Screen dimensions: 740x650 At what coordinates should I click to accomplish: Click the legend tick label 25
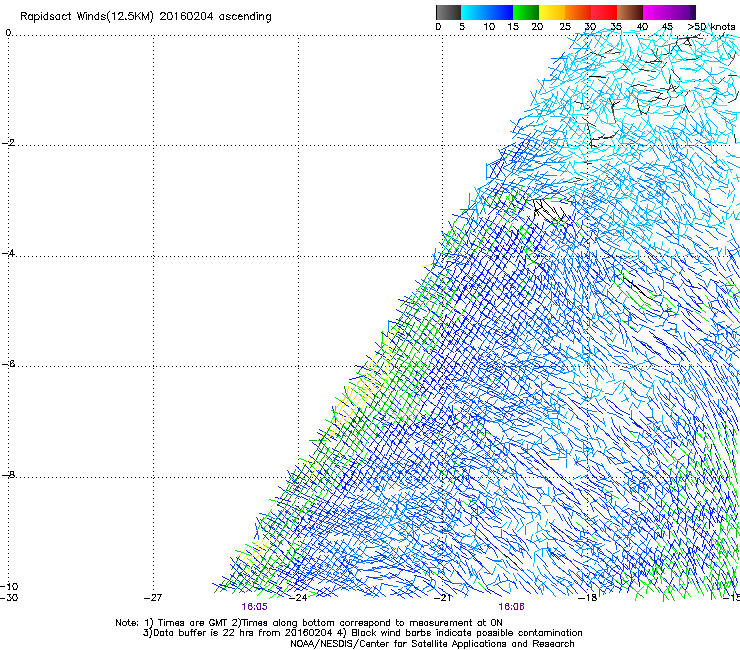[565, 27]
